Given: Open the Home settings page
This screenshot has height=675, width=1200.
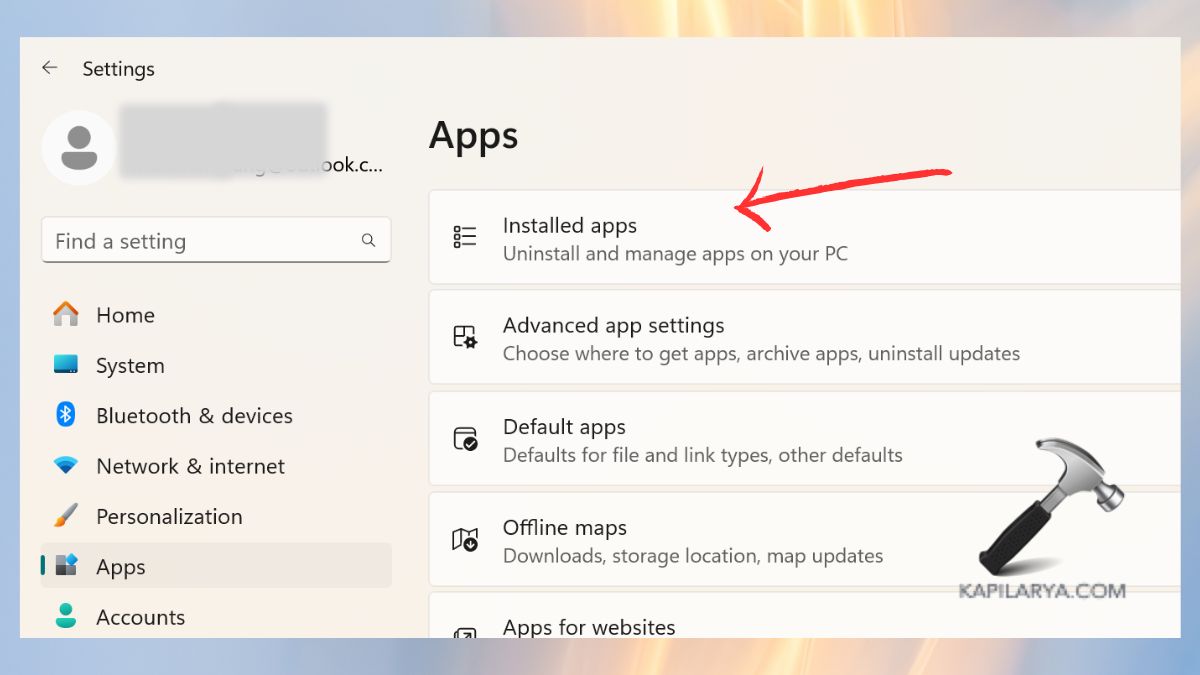Looking at the screenshot, I should tap(216, 315).
